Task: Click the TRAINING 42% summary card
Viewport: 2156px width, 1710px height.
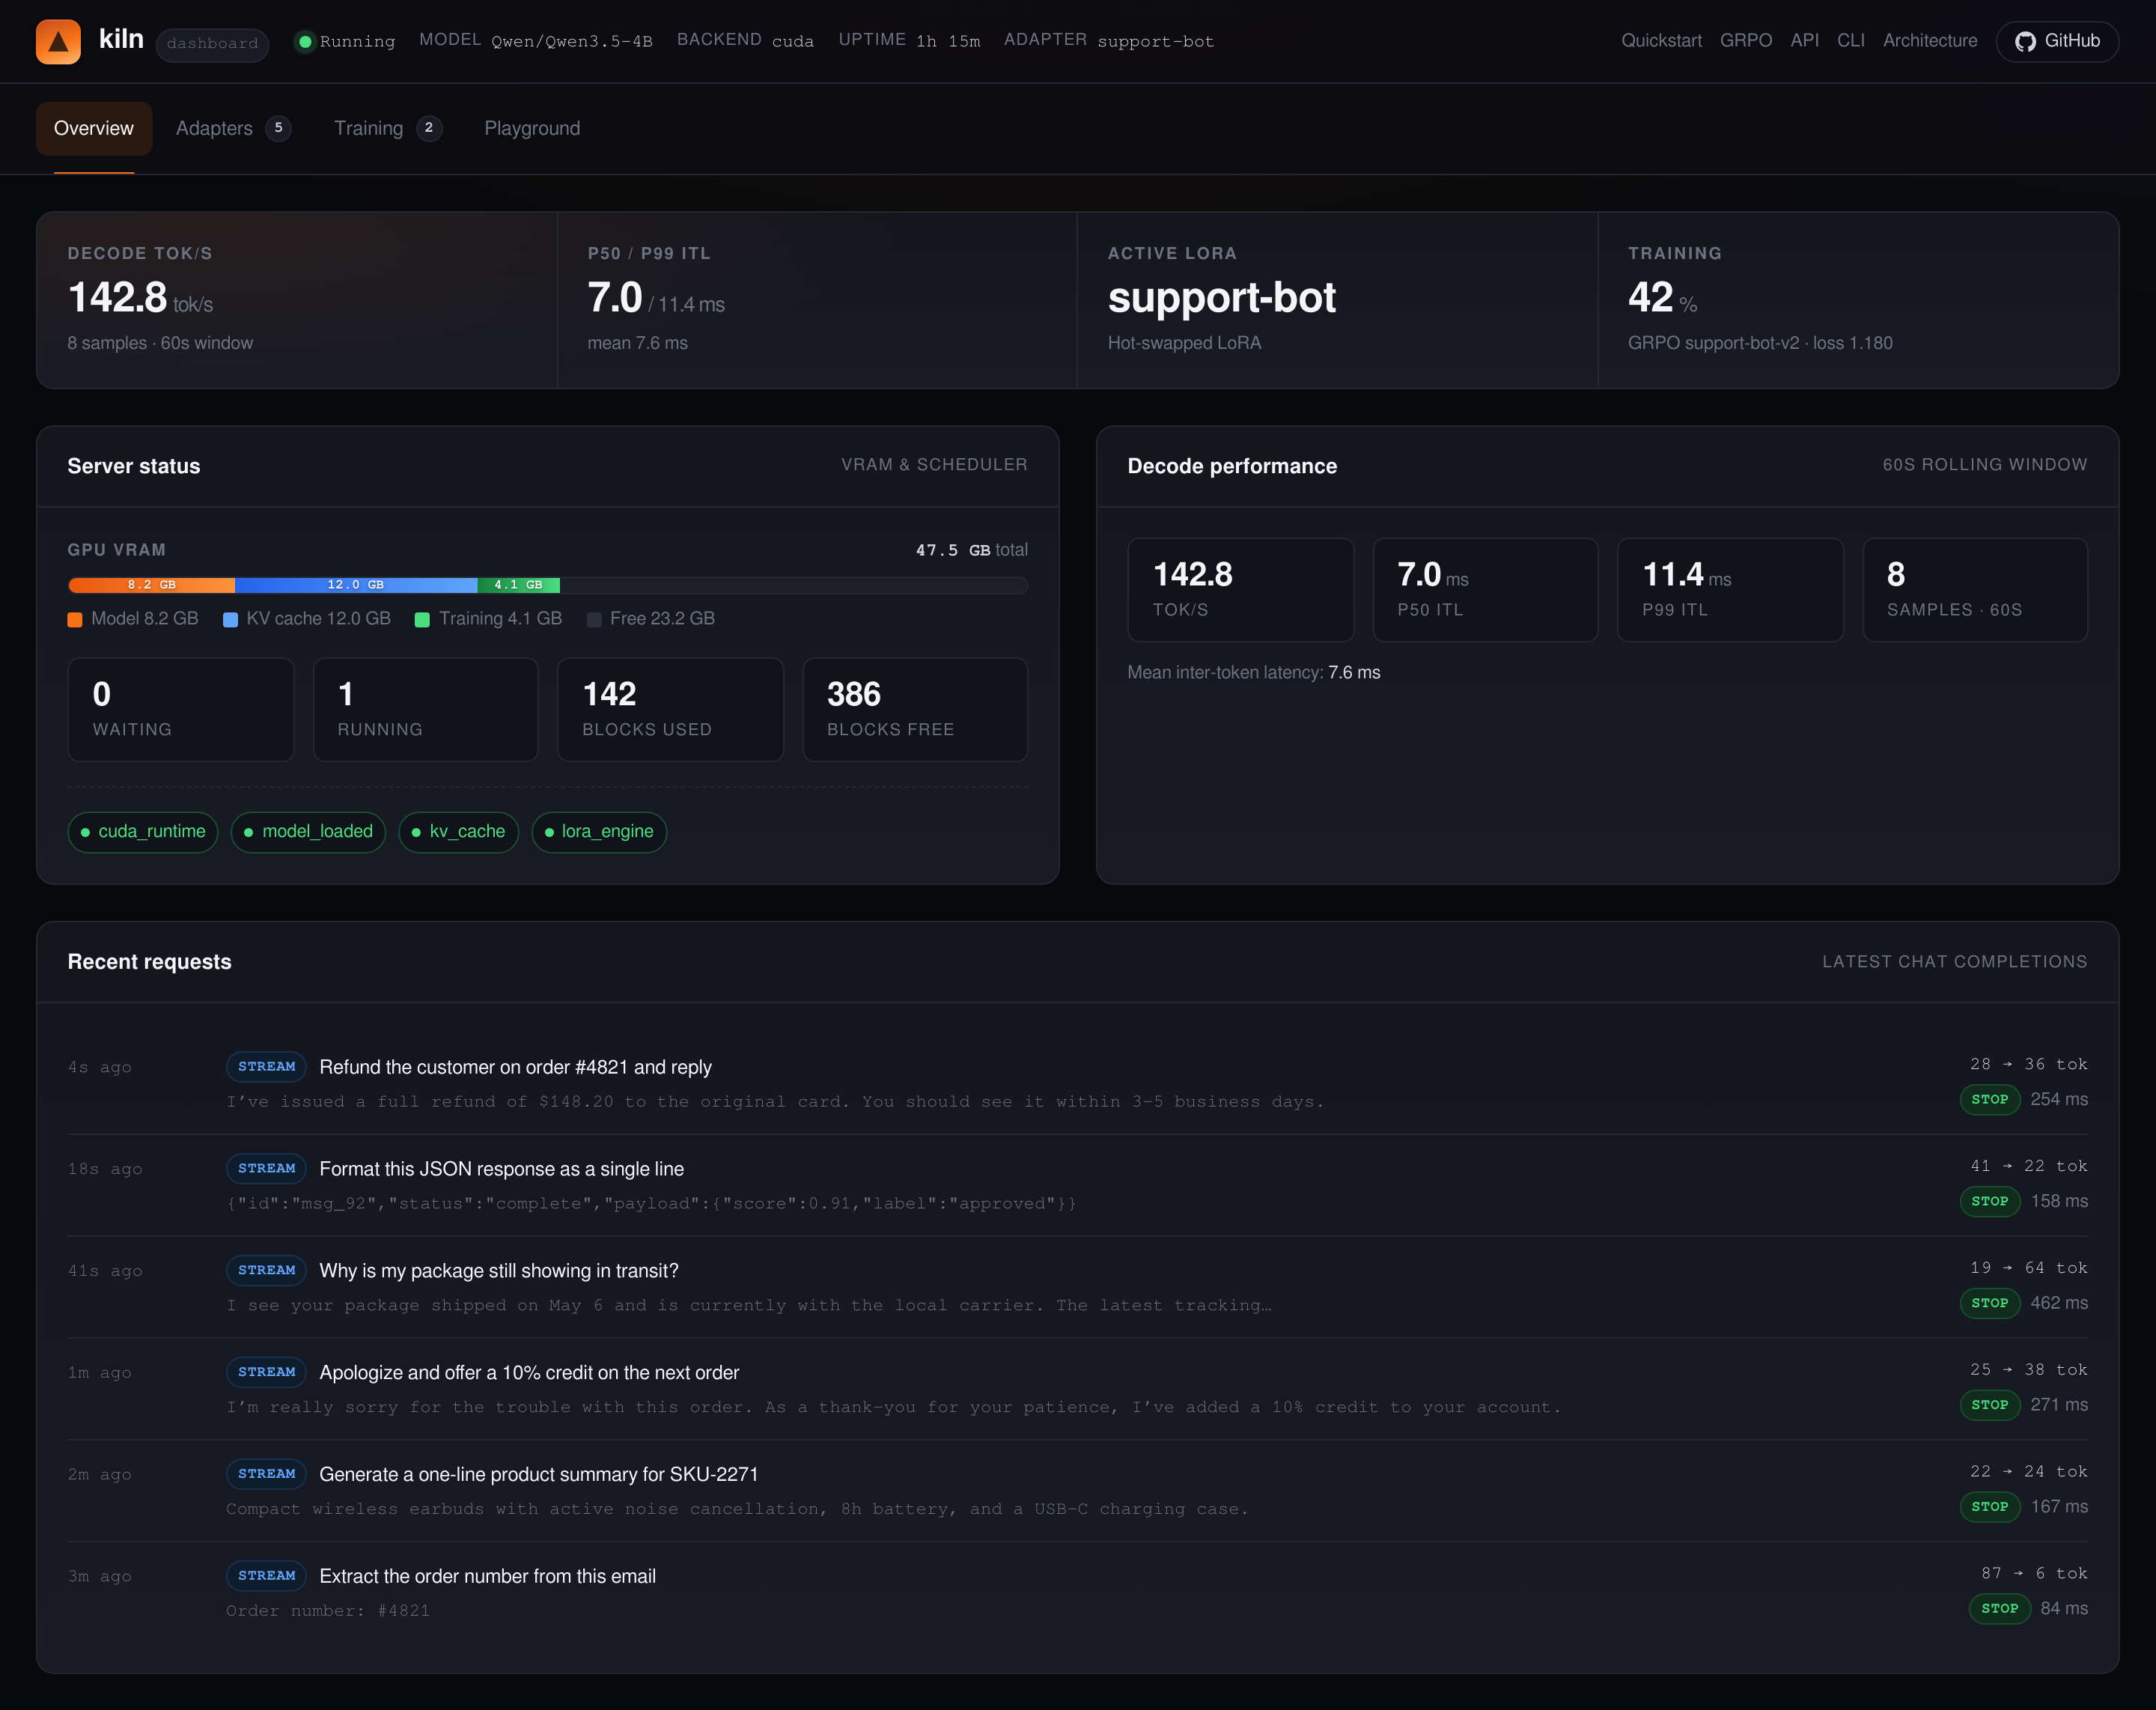Action: 1858,300
